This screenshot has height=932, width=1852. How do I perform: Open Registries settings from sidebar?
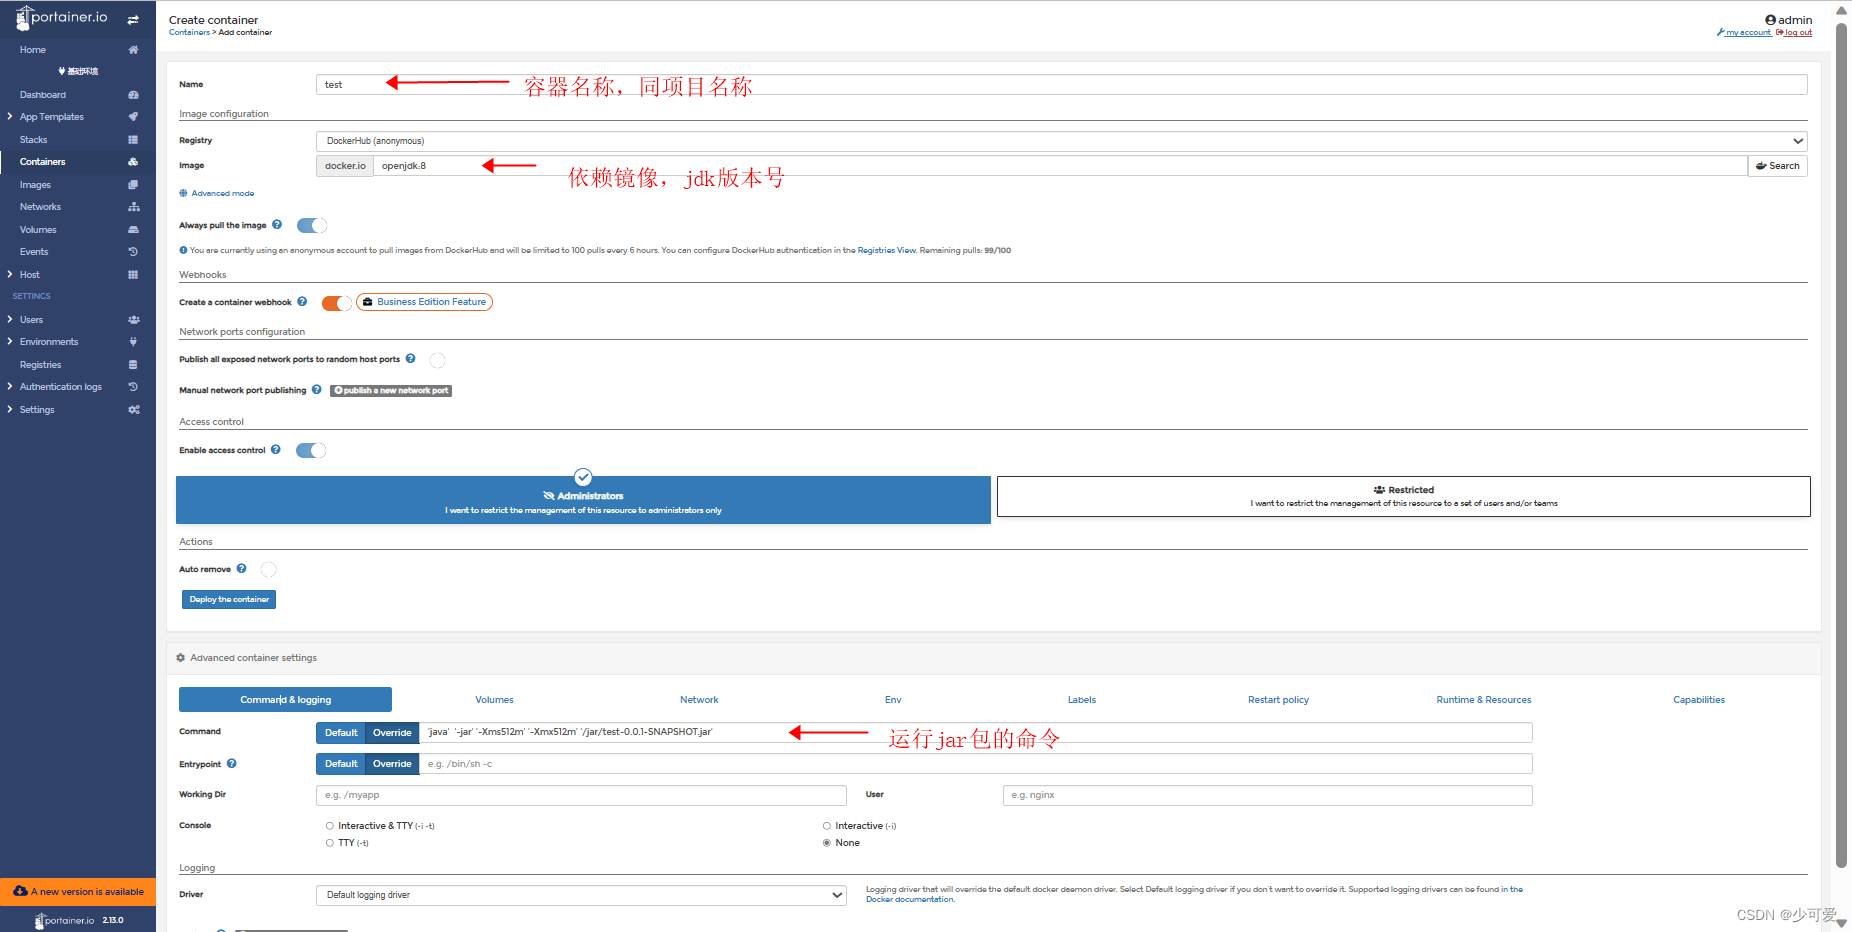tap(40, 364)
